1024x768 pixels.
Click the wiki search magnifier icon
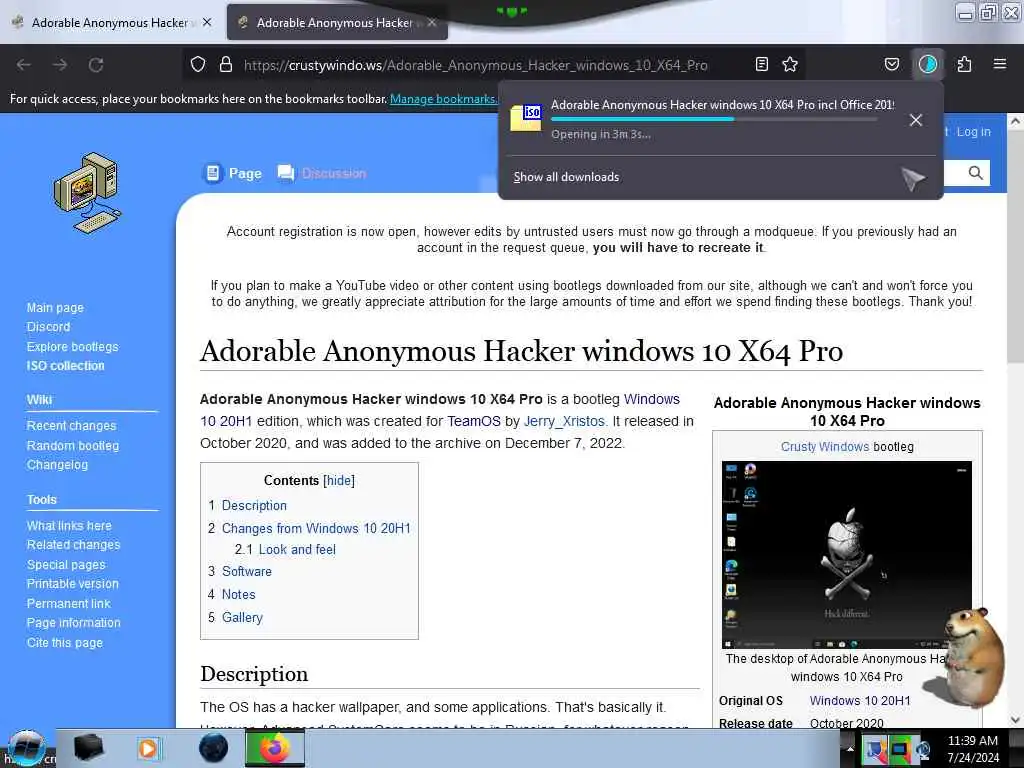point(976,173)
